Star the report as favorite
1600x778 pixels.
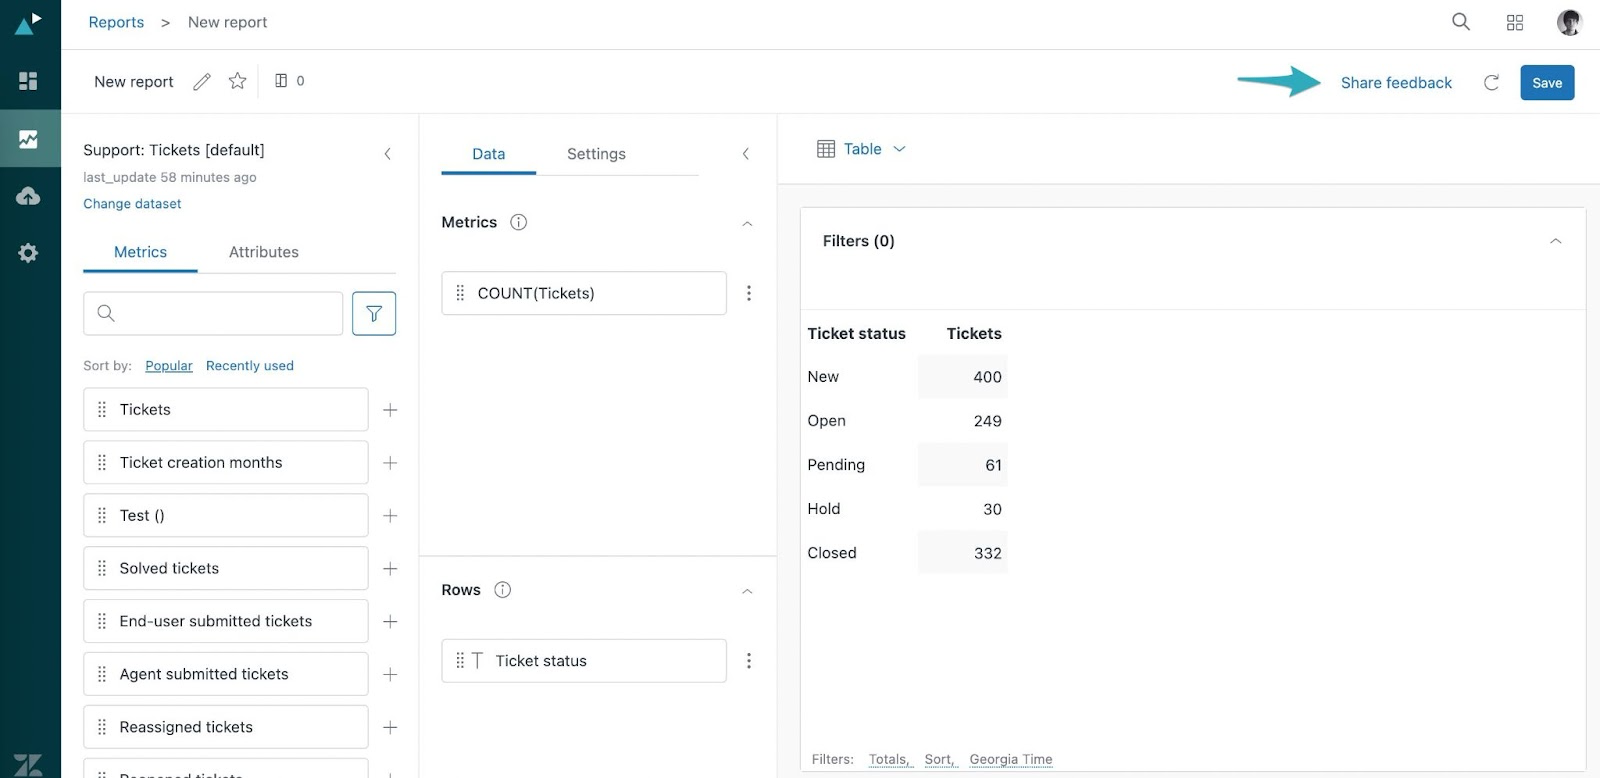237,81
